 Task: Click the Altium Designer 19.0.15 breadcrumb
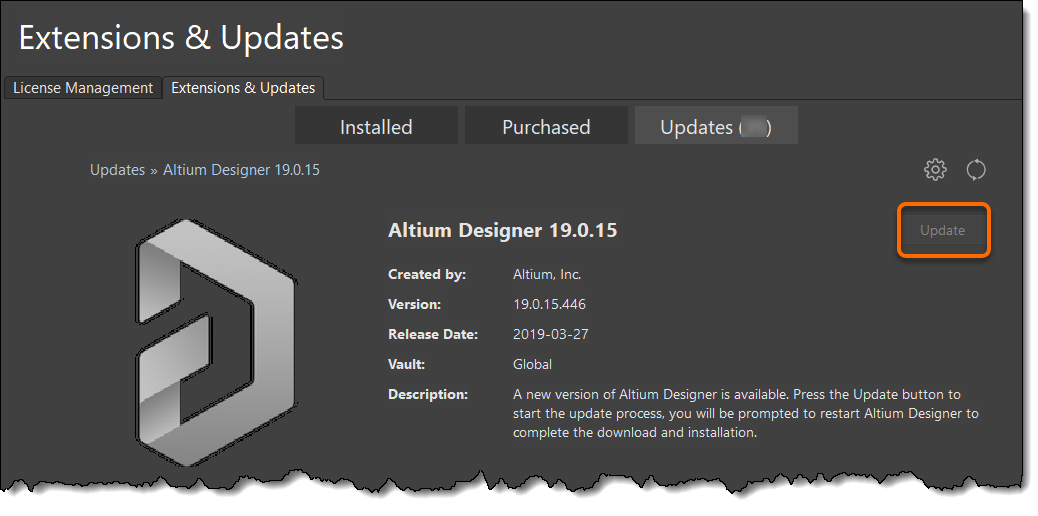[x=241, y=170]
